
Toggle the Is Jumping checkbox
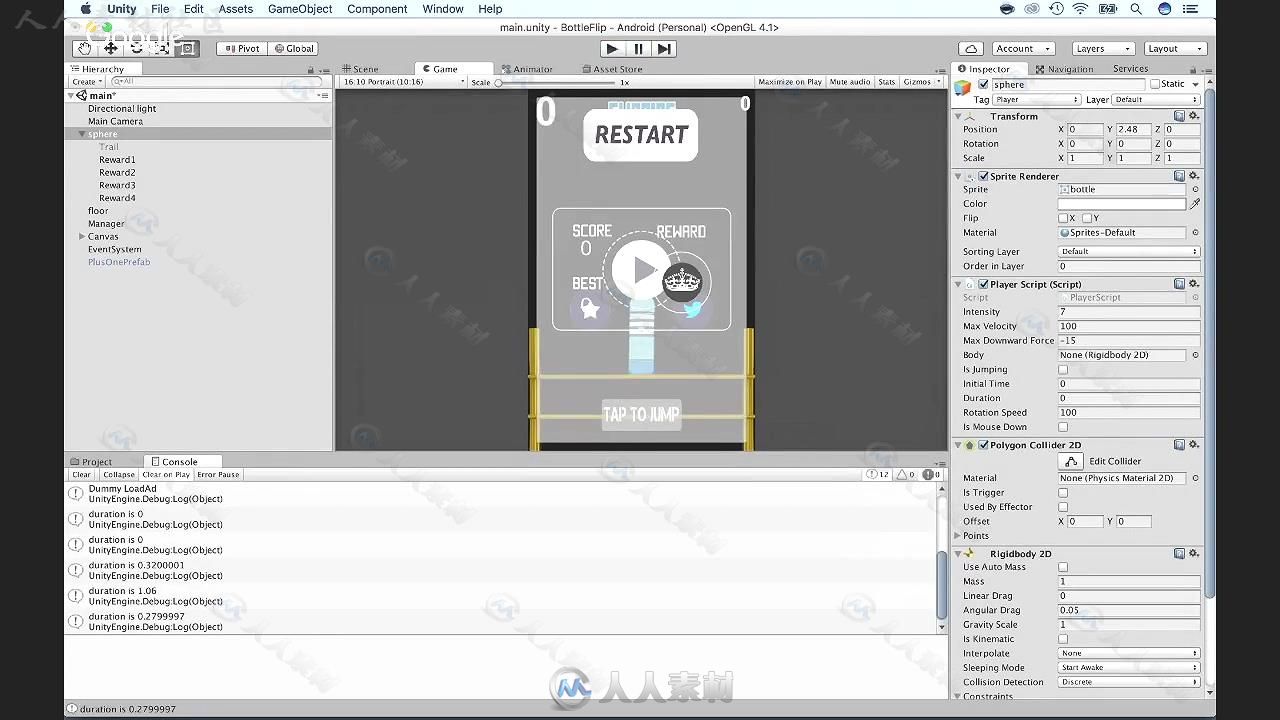(1063, 370)
